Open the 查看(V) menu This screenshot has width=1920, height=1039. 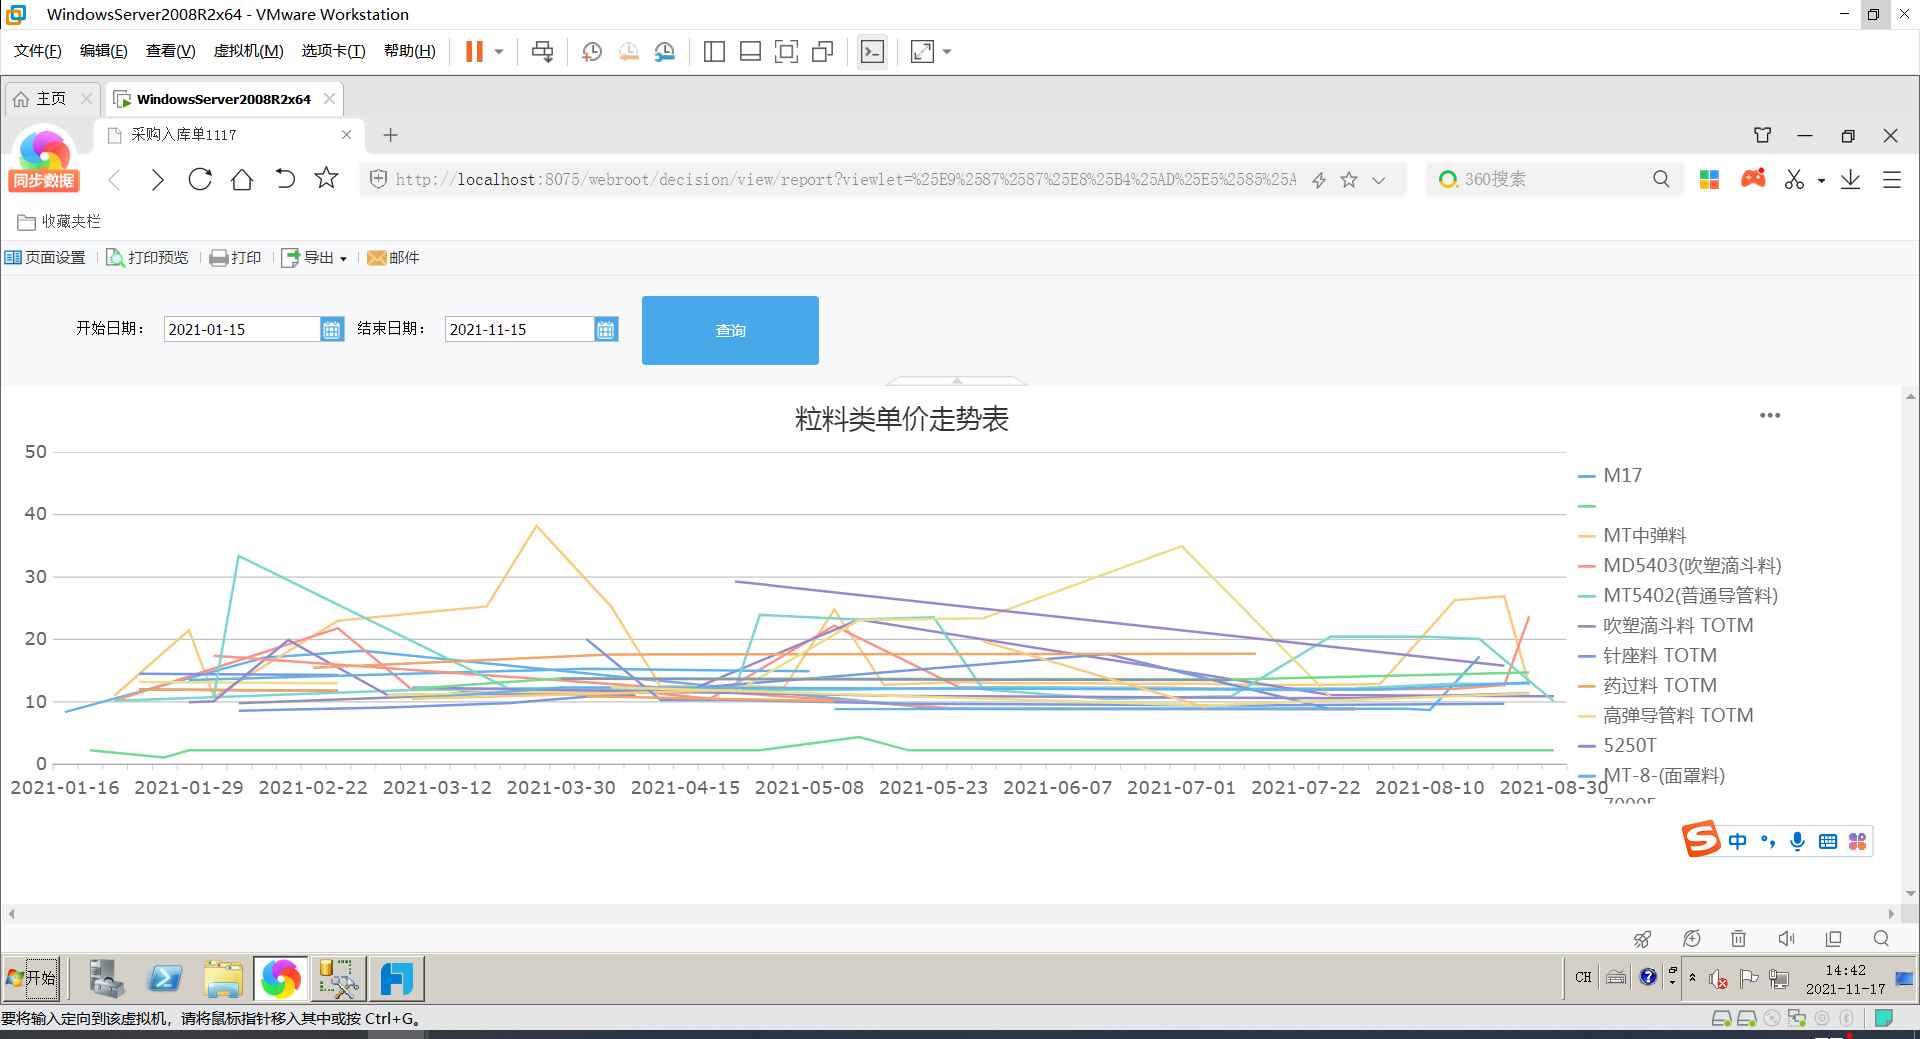pos(170,51)
